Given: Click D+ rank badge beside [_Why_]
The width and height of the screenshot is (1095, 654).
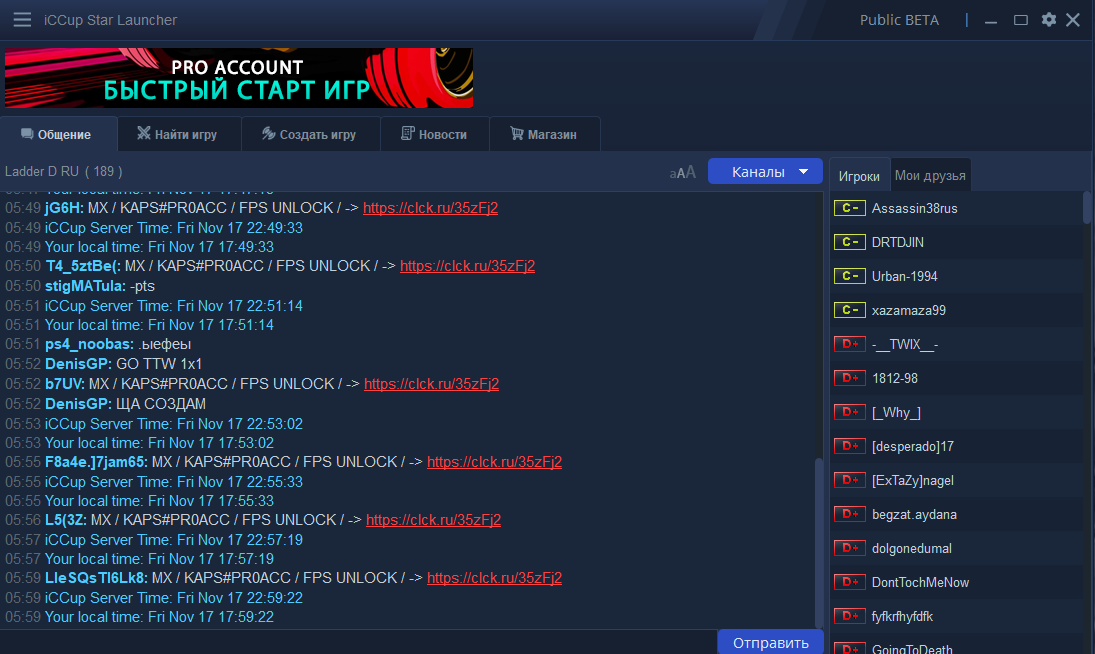Looking at the screenshot, I should (x=849, y=413).
